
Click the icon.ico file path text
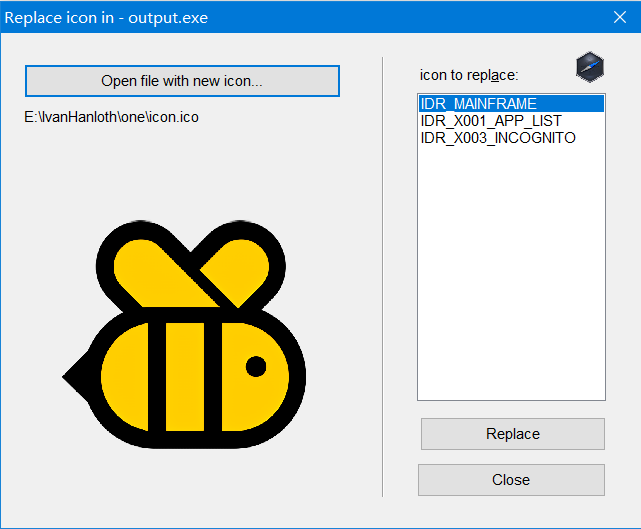pyautogui.click(x=111, y=117)
